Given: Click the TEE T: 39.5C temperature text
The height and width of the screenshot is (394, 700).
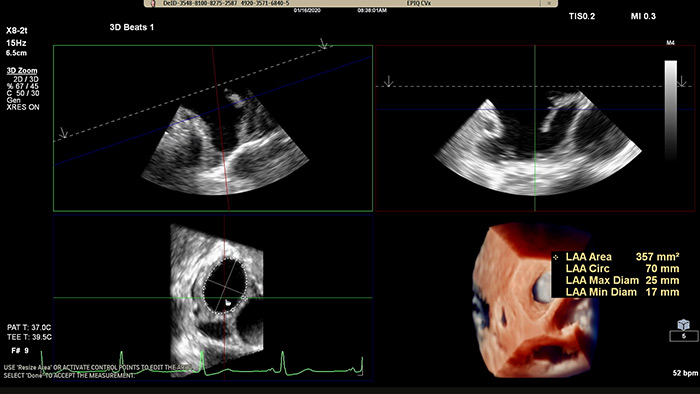Looking at the screenshot, I should [29, 337].
